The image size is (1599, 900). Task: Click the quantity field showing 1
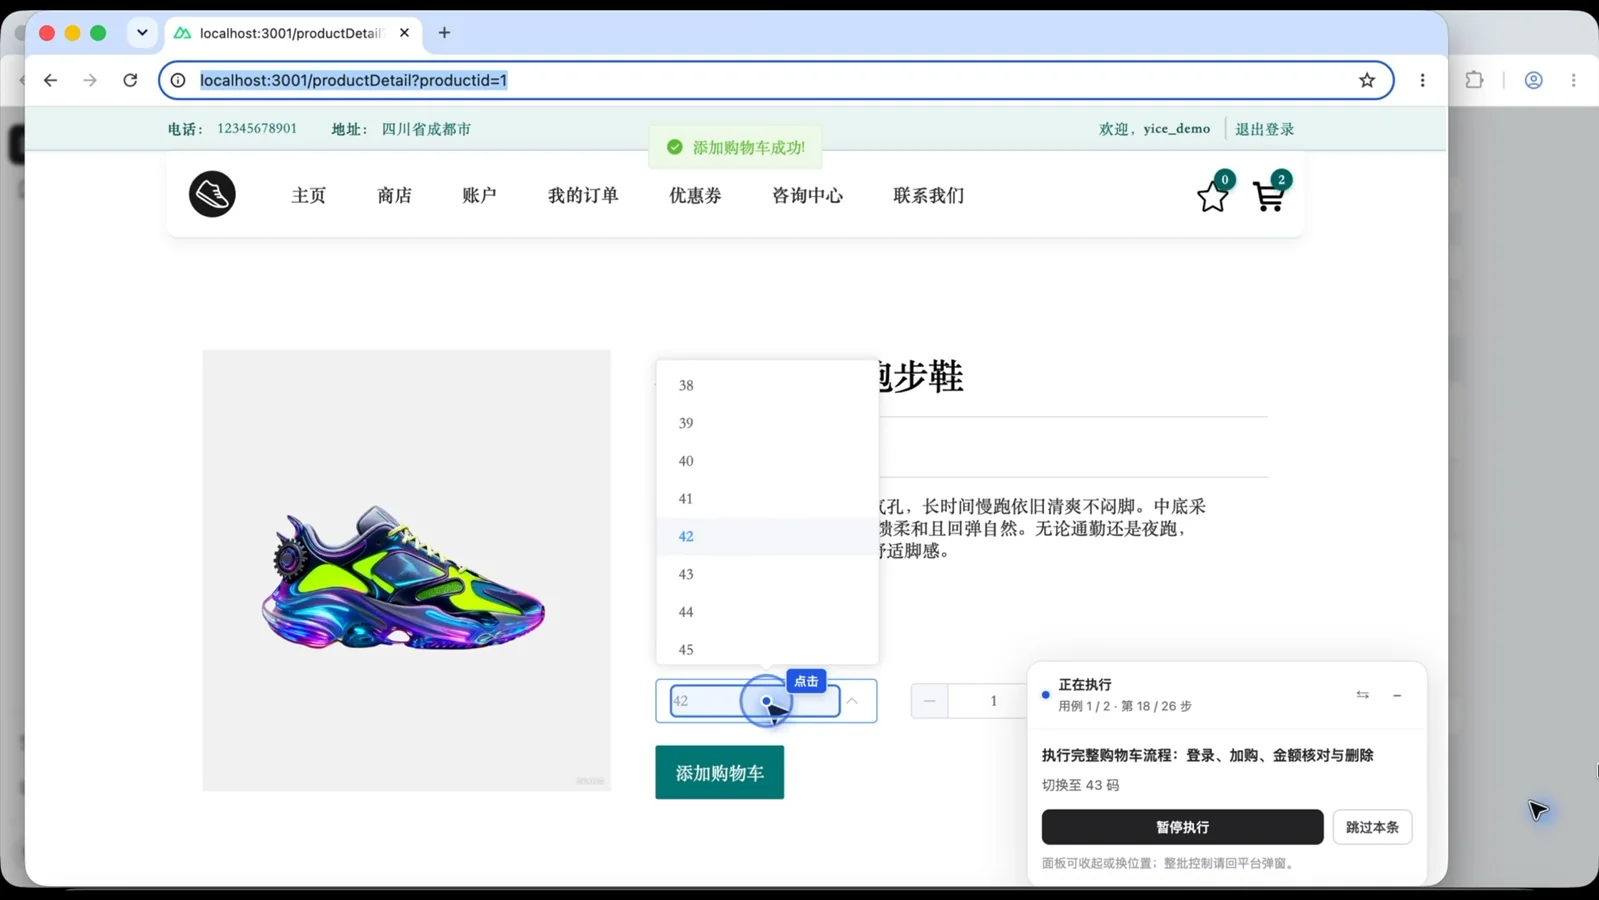click(x=993, y=701)
